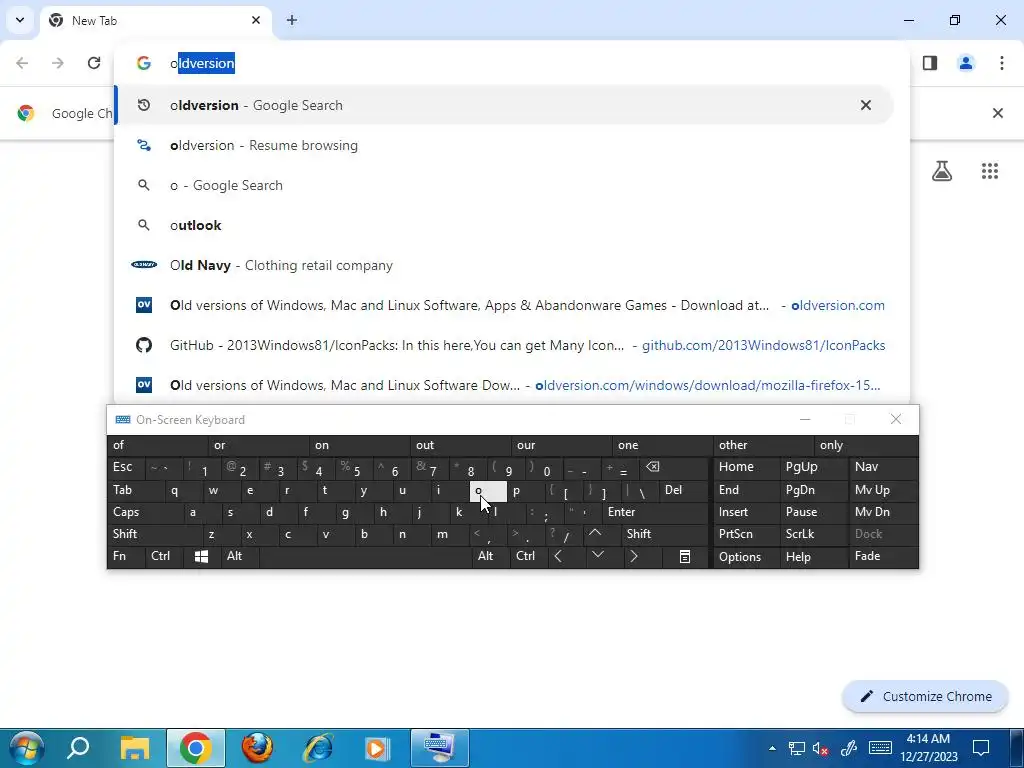Click the address bar text field
The height and width of the screenshot is (768, 1024).
click(509, 63)
